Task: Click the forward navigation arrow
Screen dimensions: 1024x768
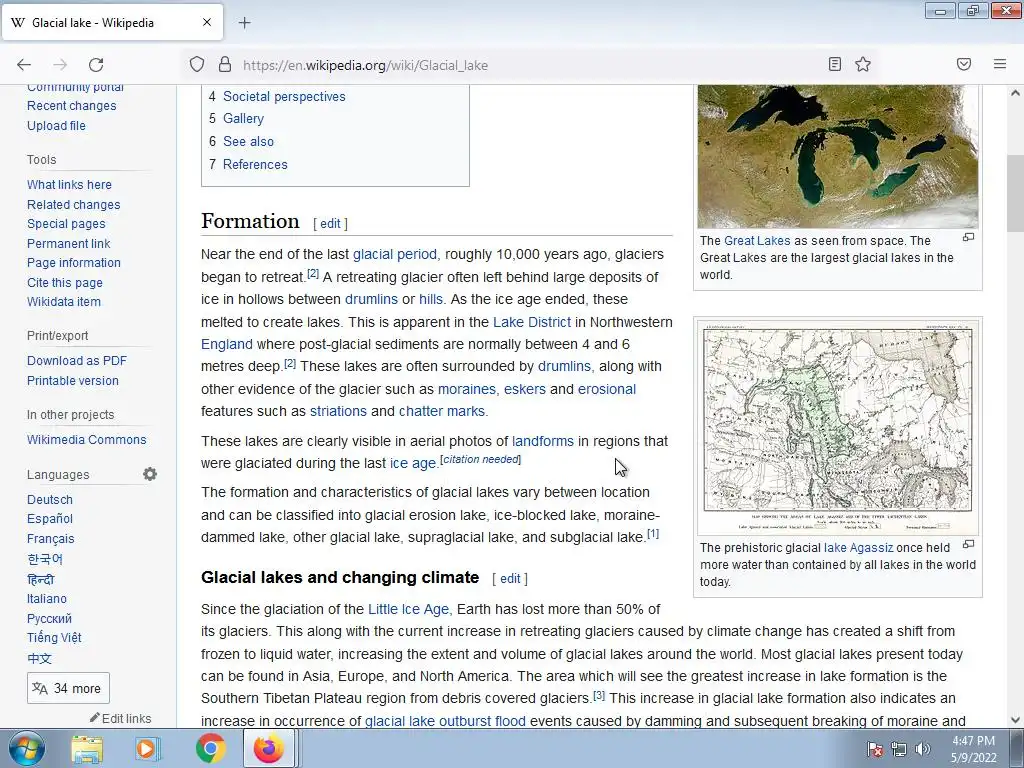Action: [60, 65]
